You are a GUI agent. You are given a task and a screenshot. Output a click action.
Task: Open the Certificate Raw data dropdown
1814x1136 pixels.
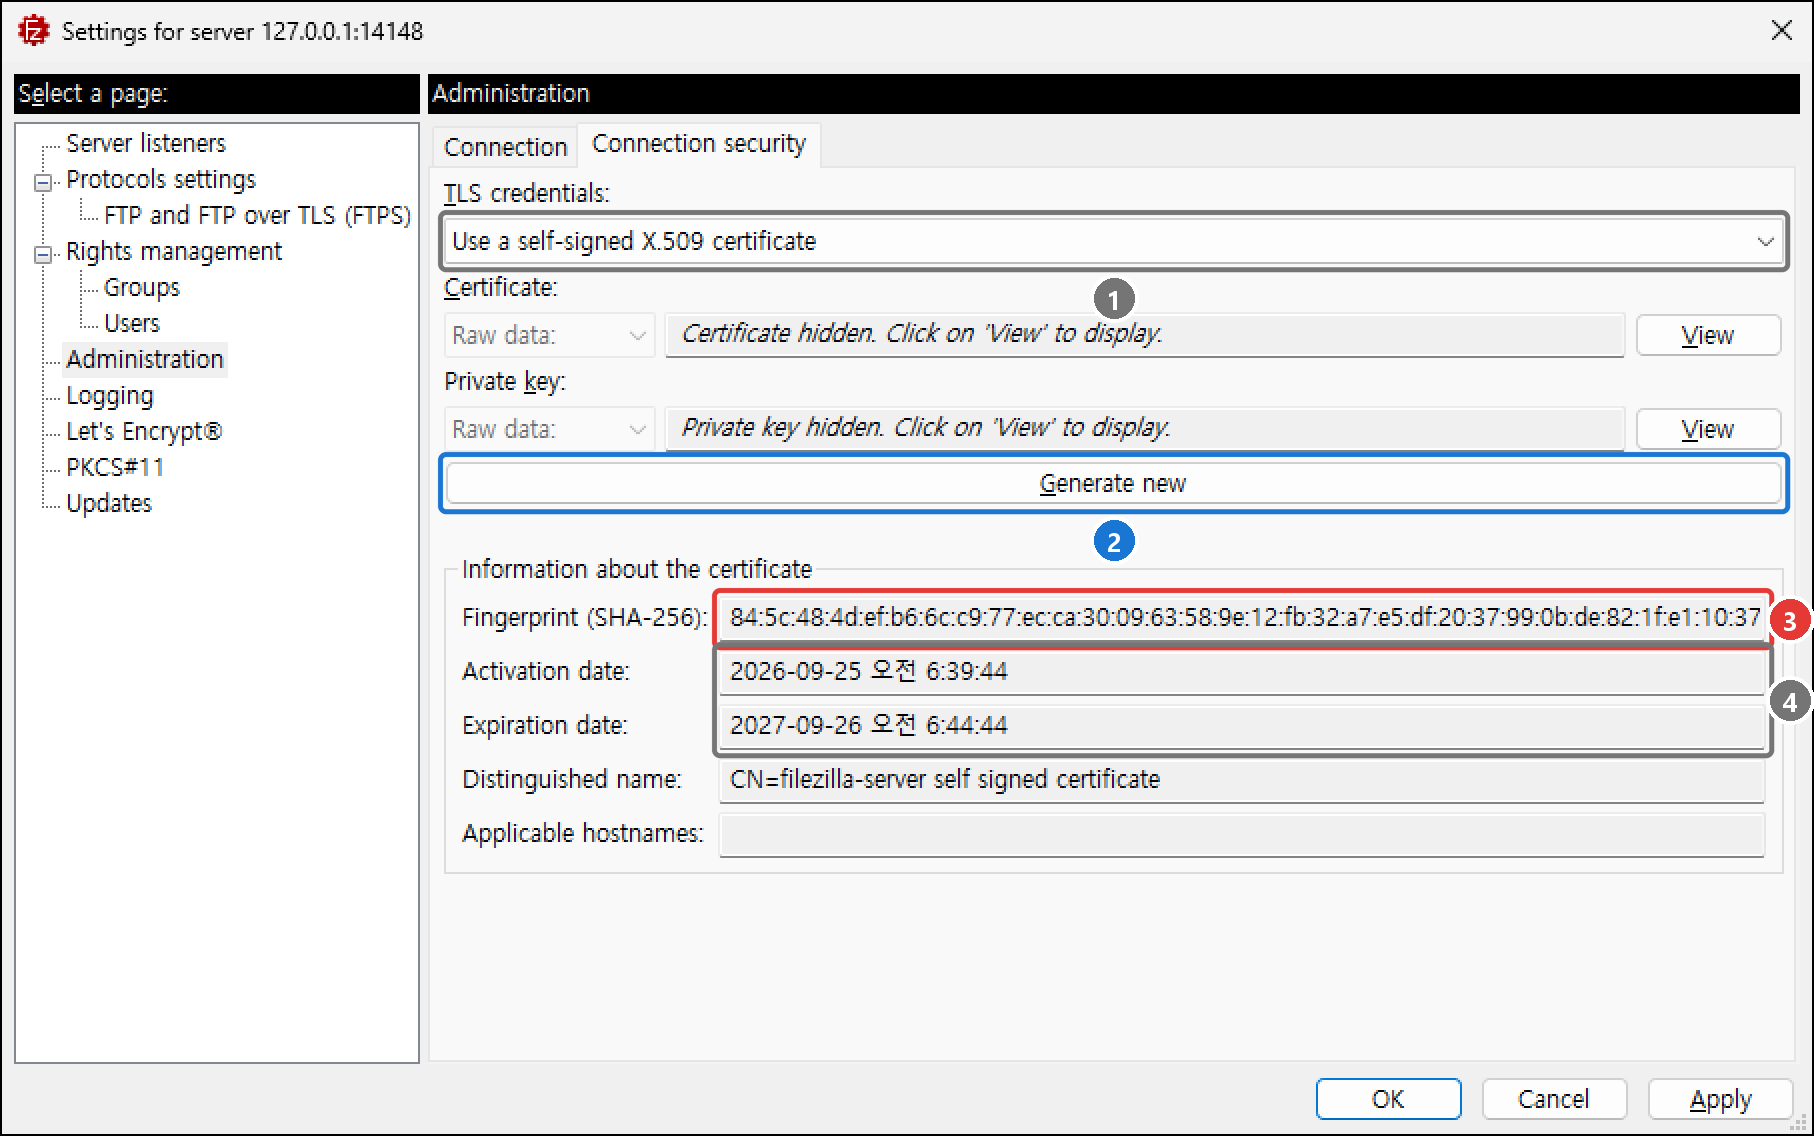pyautogui.click(x=549, y=335)
